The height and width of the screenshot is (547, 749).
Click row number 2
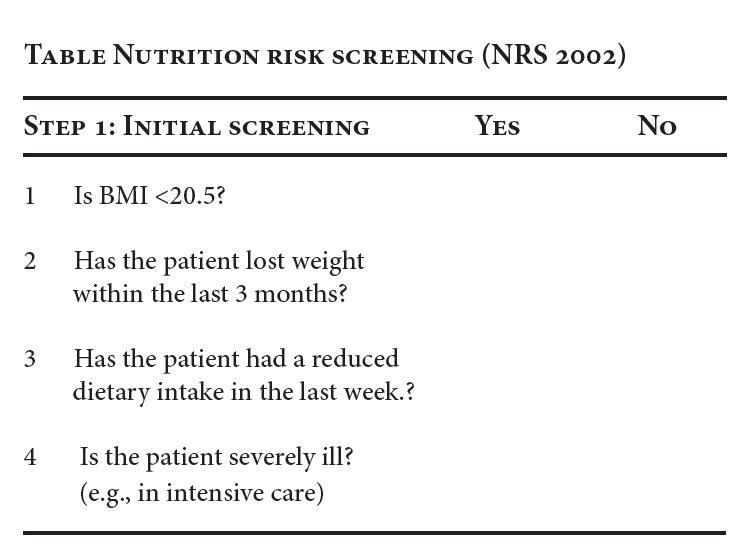[30, 262]
